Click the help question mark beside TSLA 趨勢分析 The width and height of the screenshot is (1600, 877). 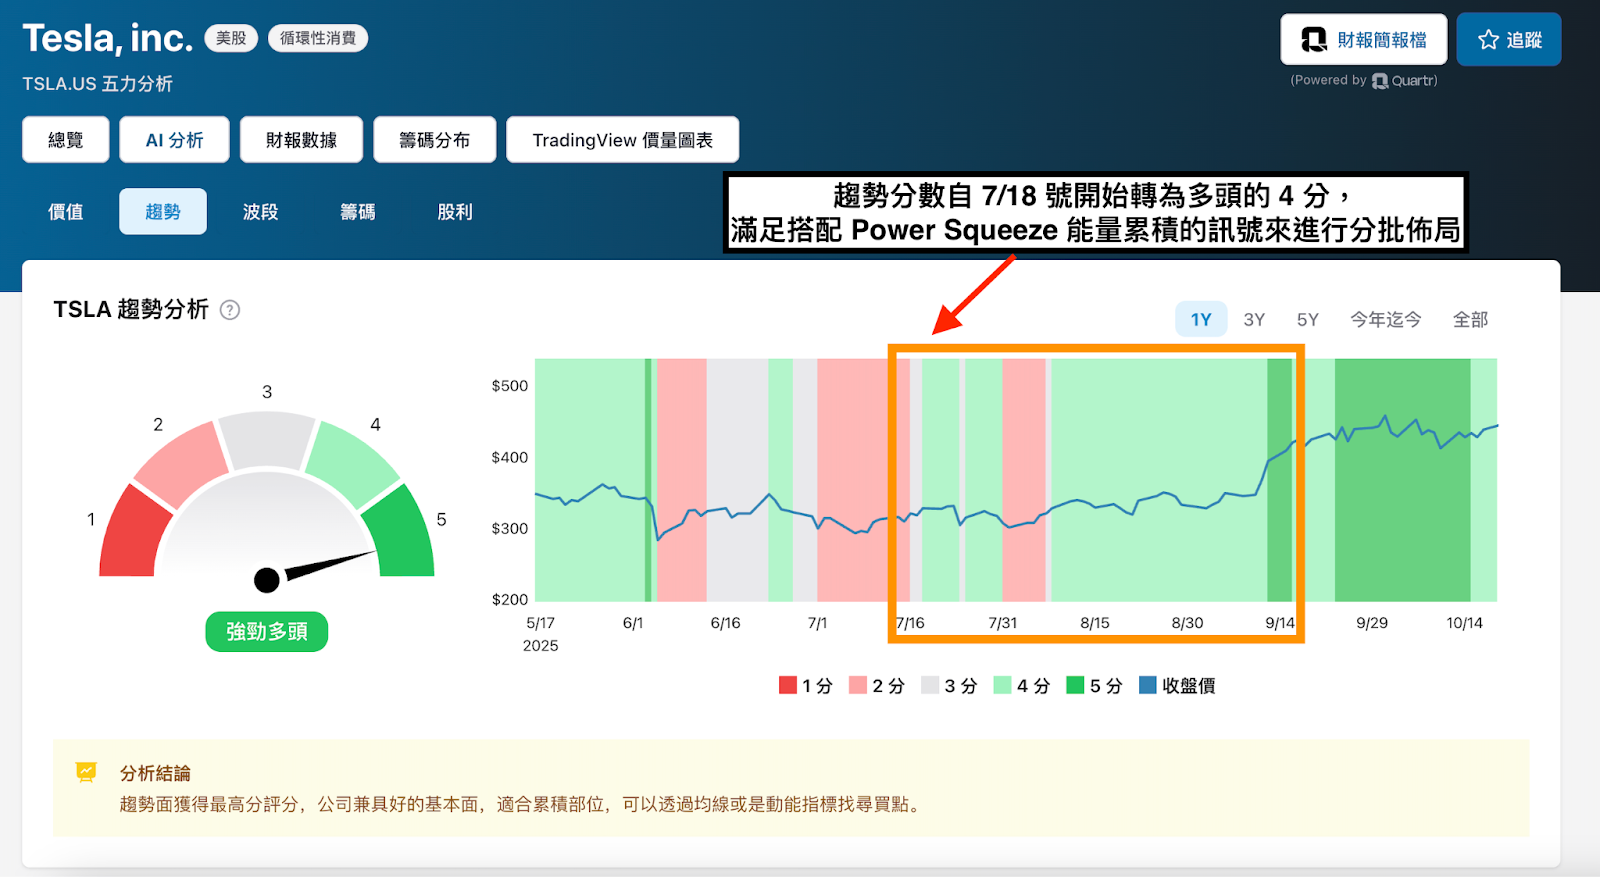coord(230,310)
